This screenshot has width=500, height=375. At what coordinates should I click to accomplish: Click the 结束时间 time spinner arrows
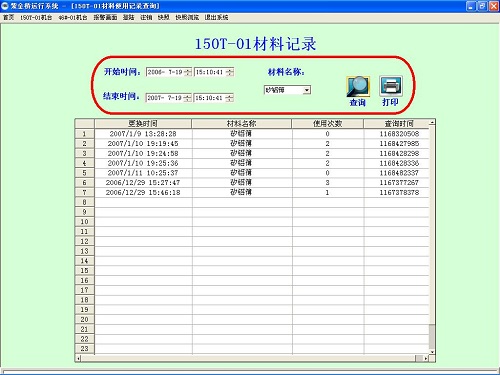(230, 98)
